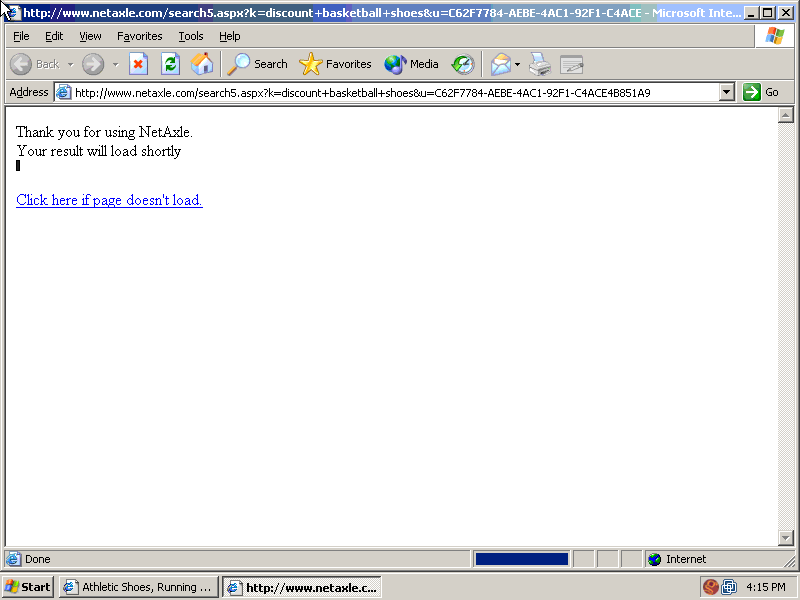The height and width of the screenshot is (600, 800).
Task: Click 'Your result will load shortly' text
Action: (98, 151)
